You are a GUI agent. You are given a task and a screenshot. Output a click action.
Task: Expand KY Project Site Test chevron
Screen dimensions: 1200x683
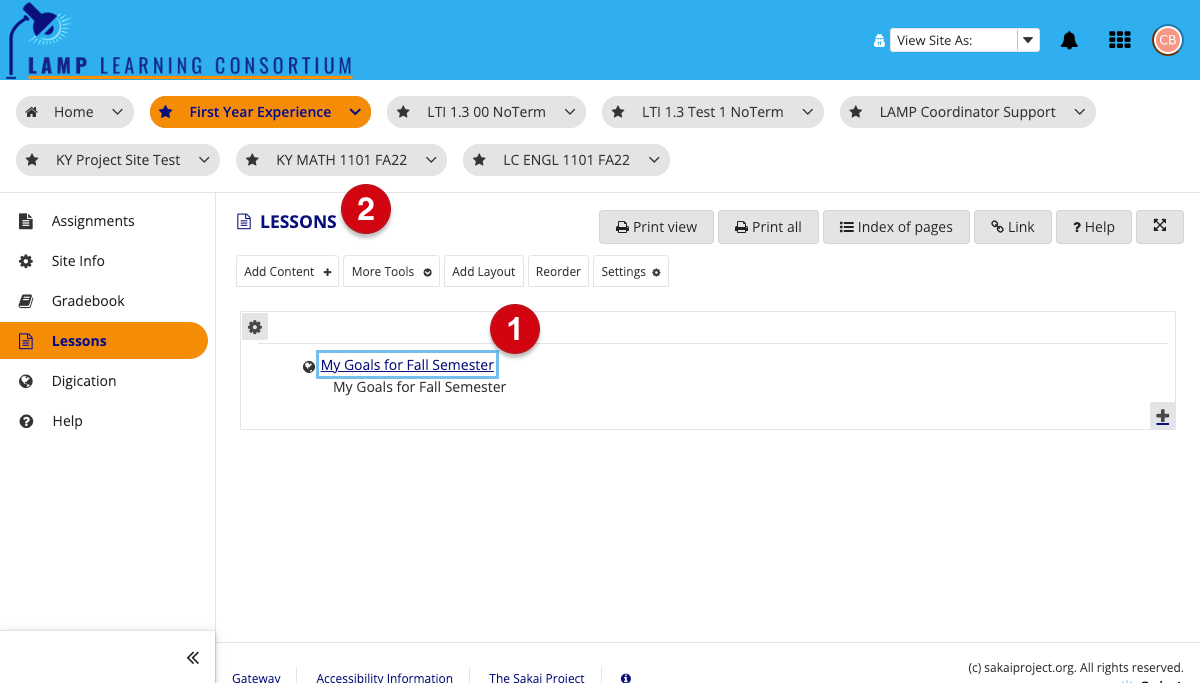coord(204,160)
